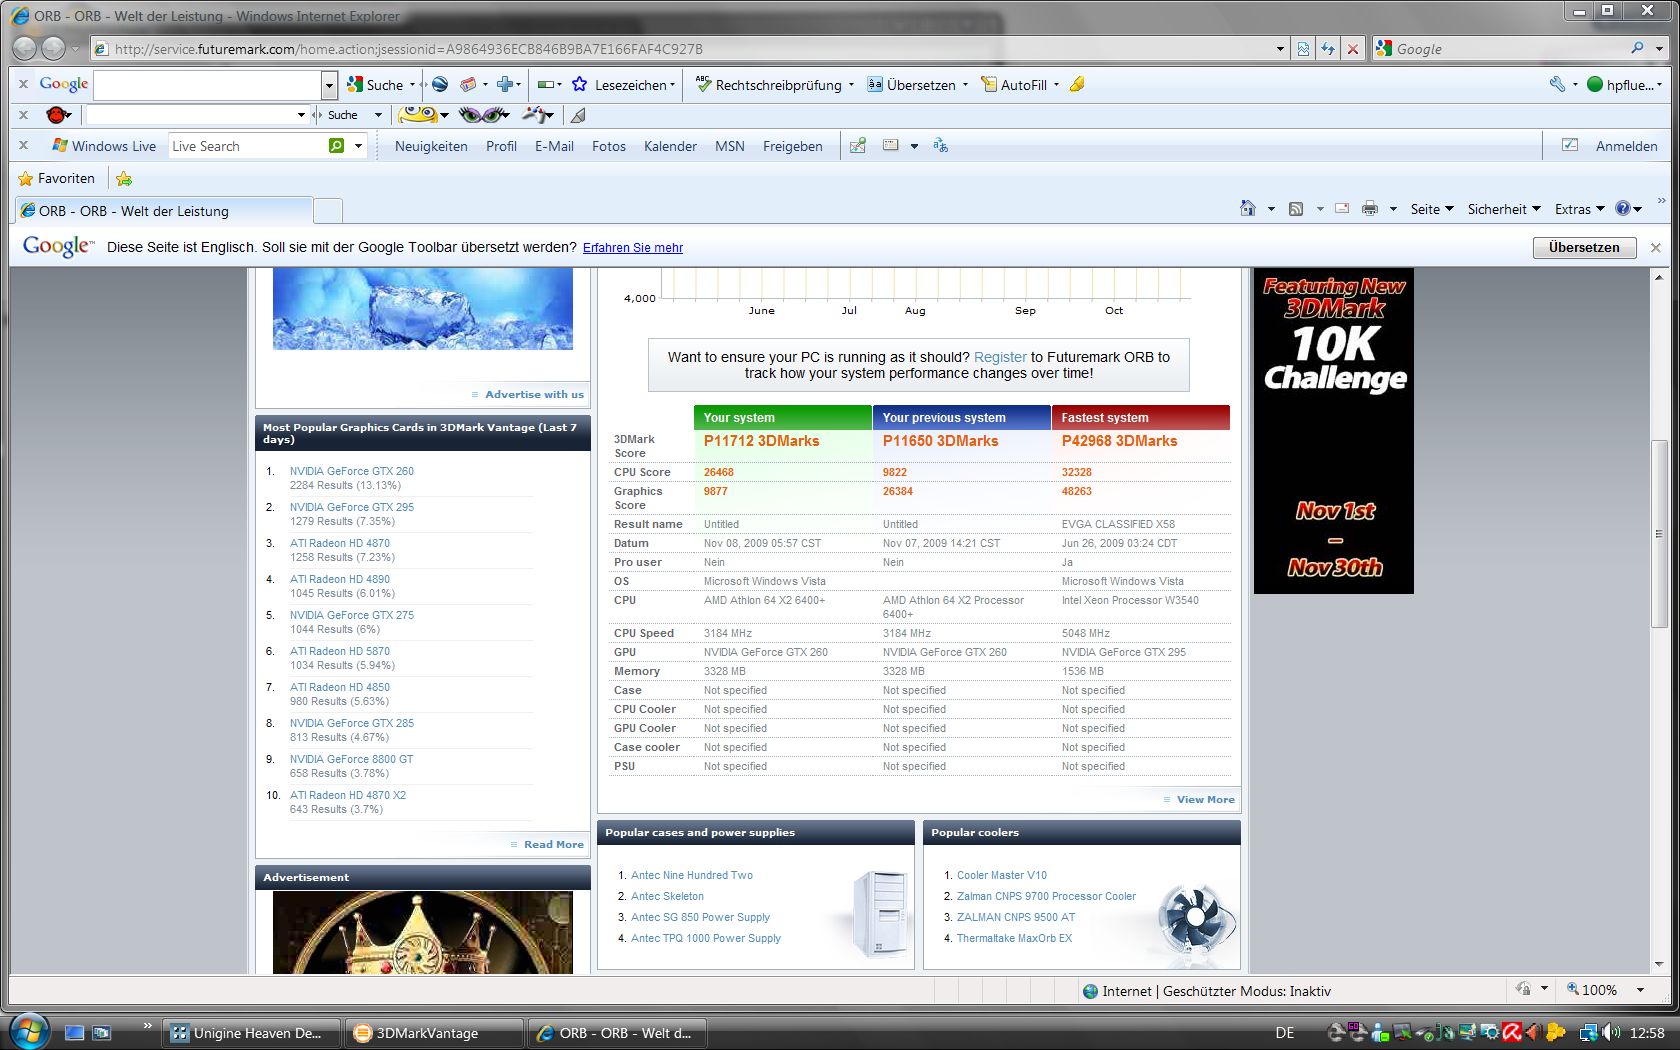Open Kalender in Windows Live toolbar

(x=670, y=146)
